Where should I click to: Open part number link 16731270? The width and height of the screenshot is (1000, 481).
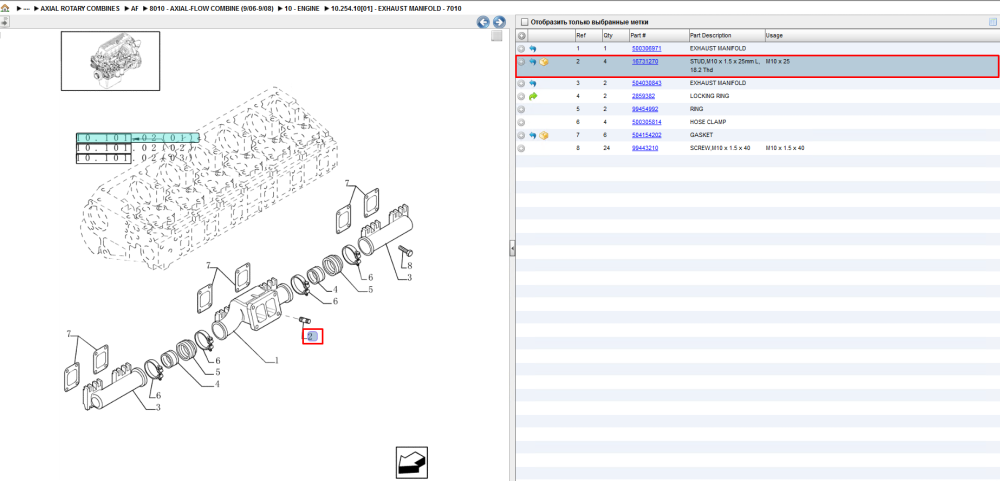pyautogui.click(x=645, y=61)
